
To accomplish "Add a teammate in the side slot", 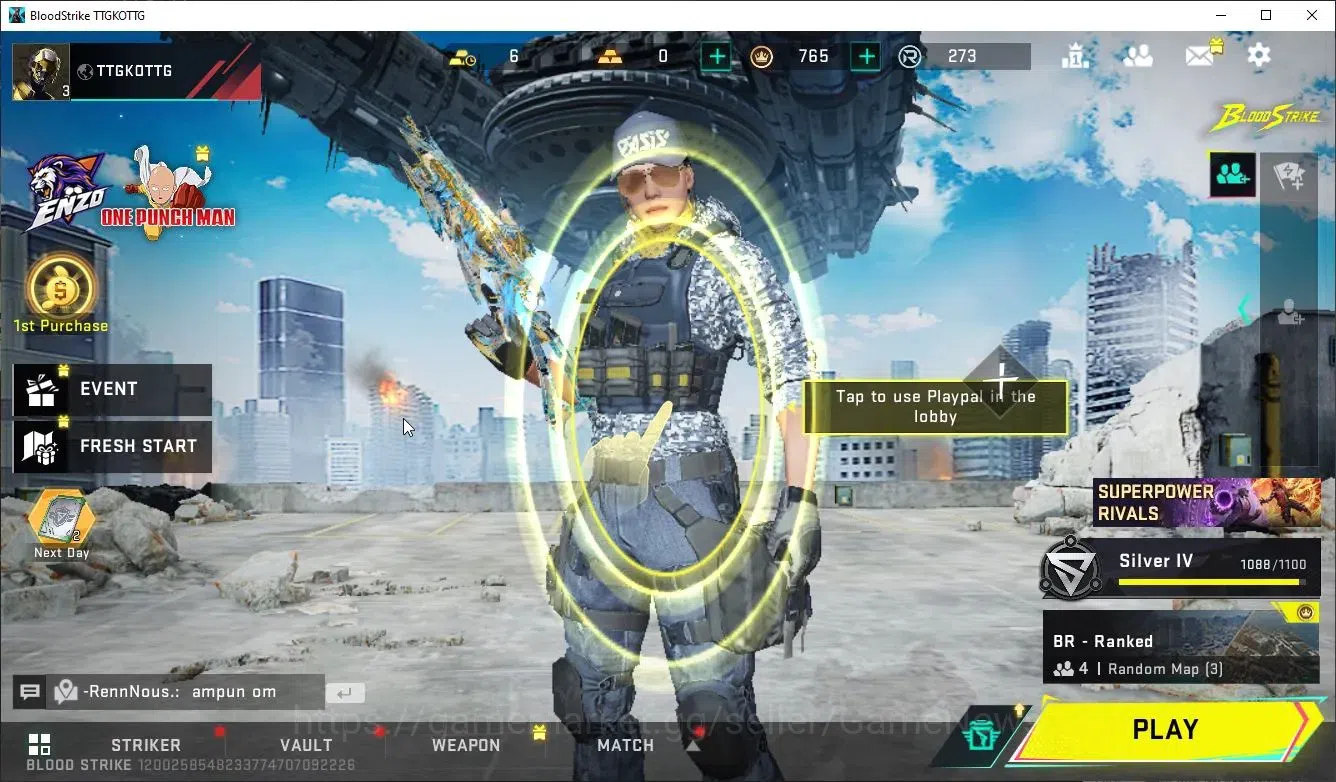I will (x=1288, y=313).
